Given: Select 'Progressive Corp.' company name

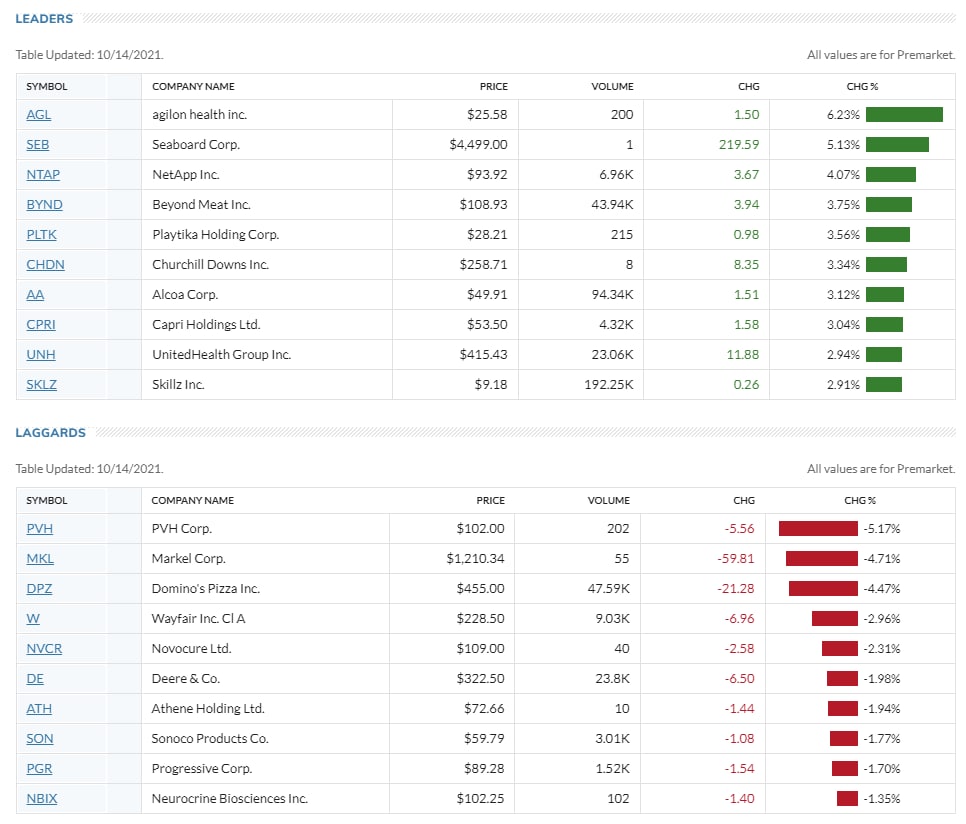Looking at the screenshot, I should coord(201,769).
